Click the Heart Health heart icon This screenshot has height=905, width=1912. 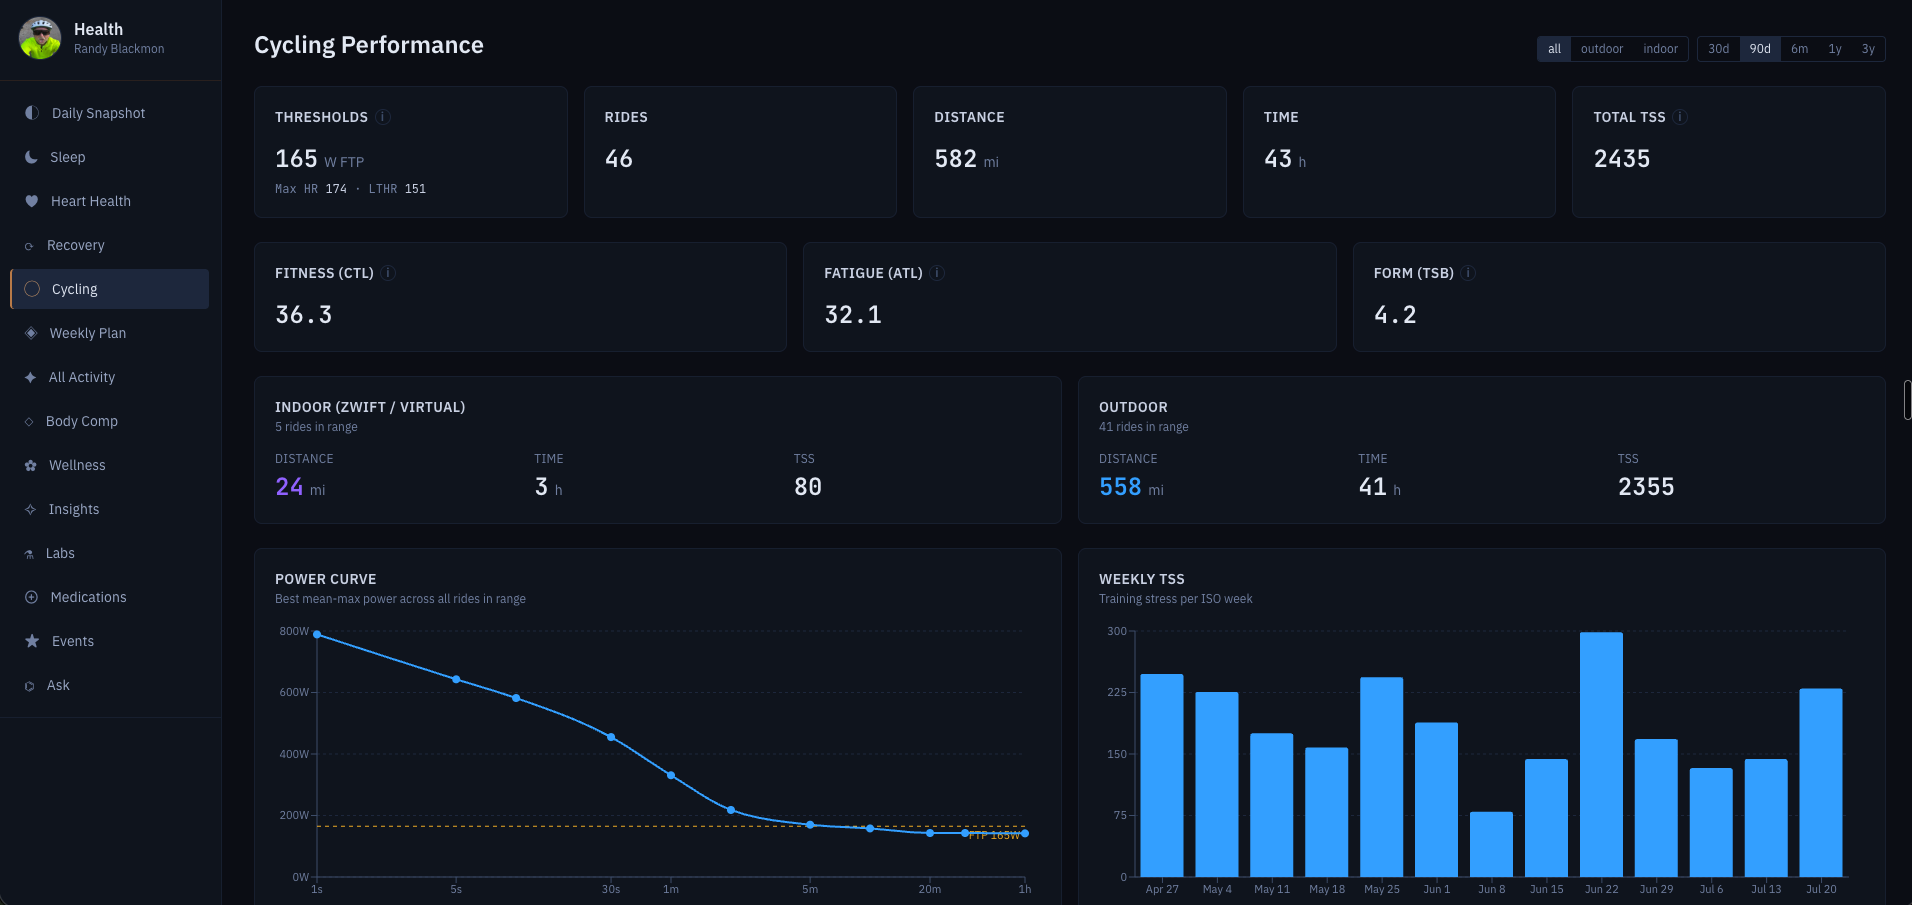[32, 201]
